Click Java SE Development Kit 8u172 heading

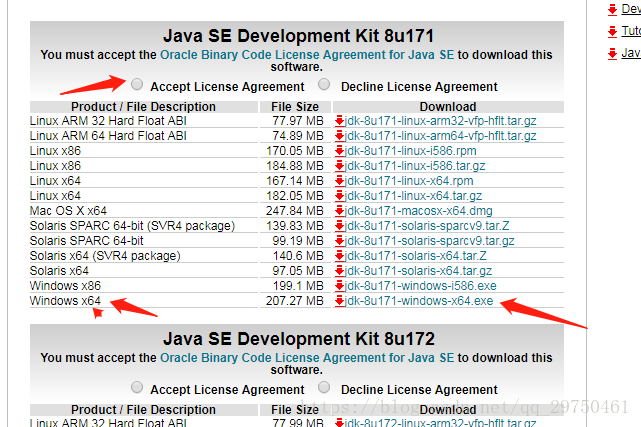[299, 339]
